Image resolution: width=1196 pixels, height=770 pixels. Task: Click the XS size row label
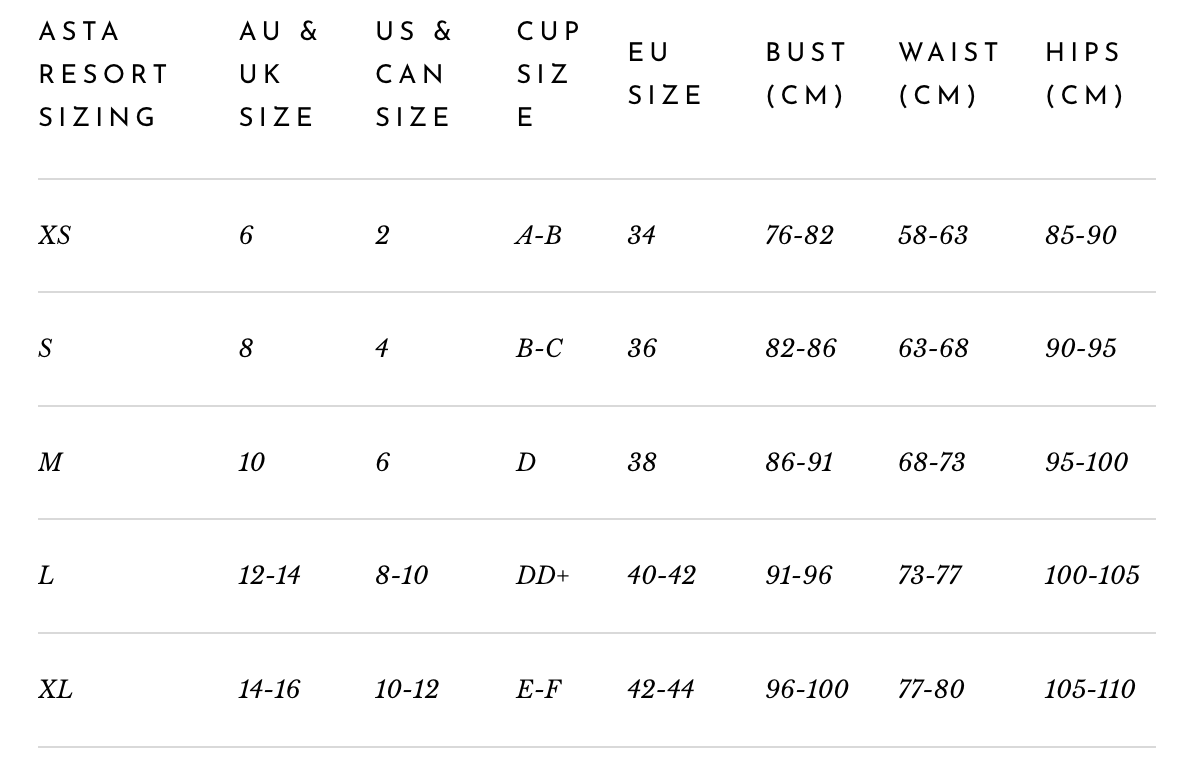55,236
